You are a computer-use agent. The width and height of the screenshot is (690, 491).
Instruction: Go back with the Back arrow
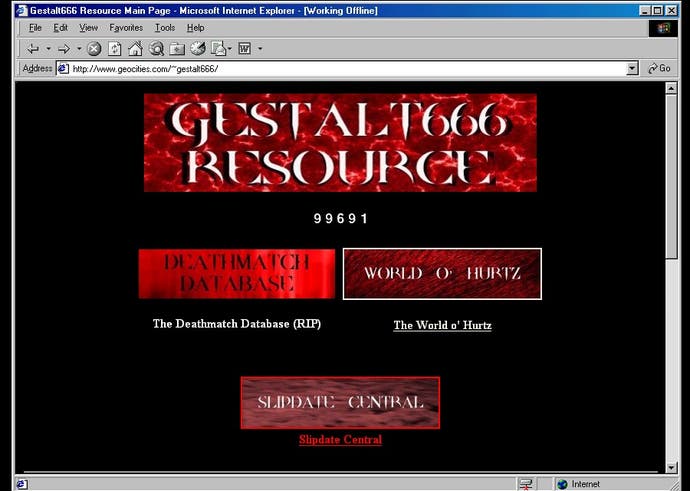[33, 48]
